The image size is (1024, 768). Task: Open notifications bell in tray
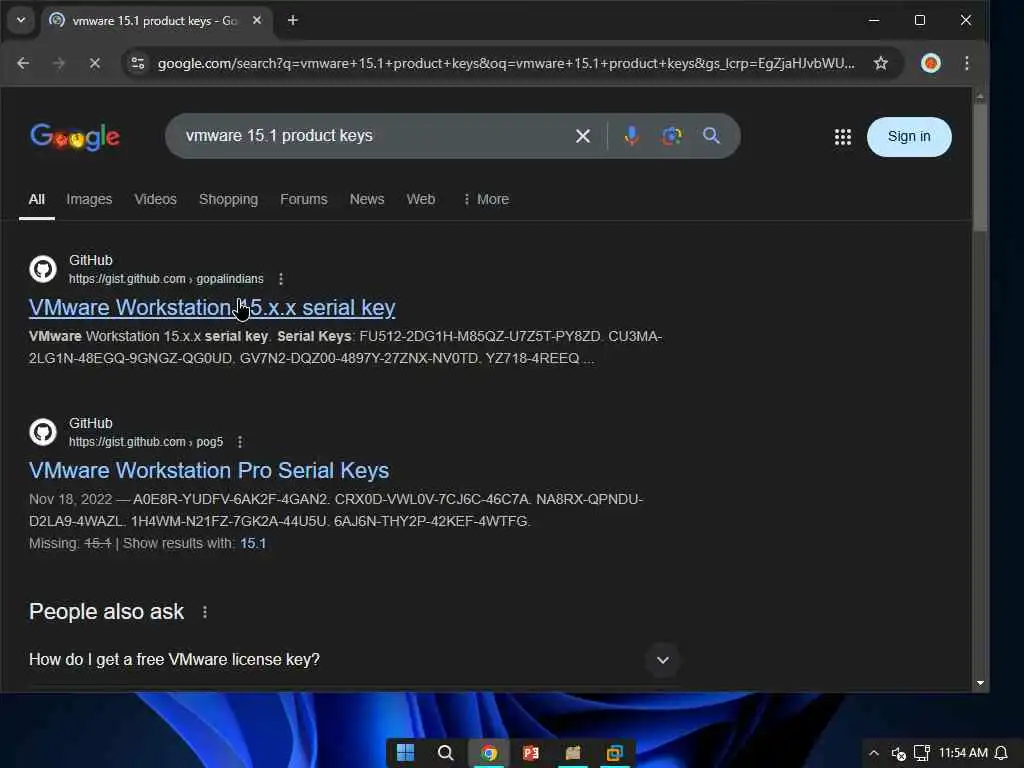pos(1000,753)
